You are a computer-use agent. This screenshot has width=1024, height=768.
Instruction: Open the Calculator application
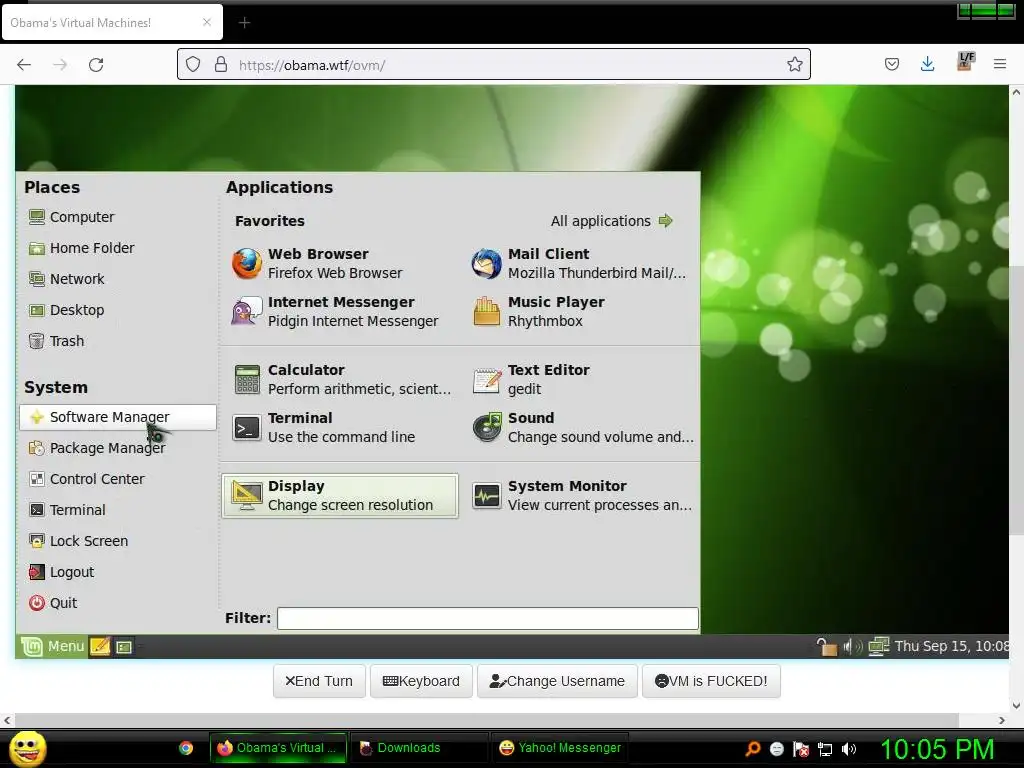point(340,379)
